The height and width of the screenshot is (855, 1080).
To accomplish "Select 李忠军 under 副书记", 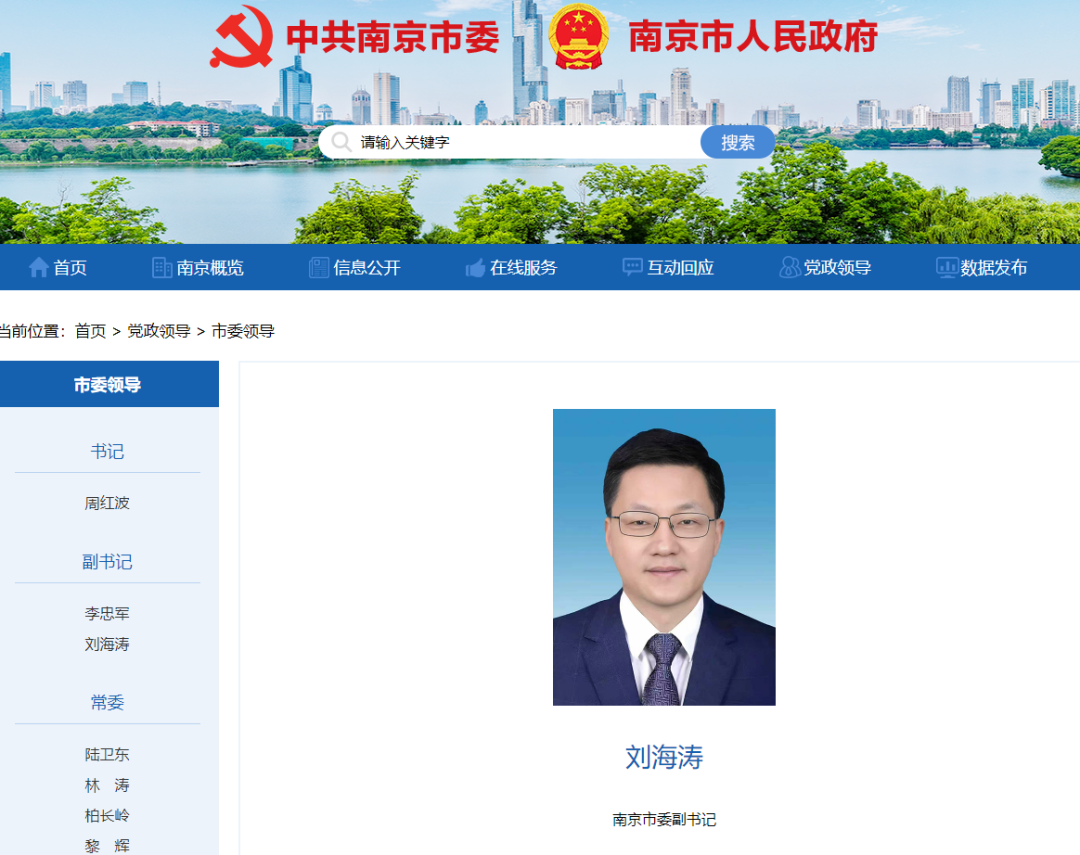I will point(107,613).
